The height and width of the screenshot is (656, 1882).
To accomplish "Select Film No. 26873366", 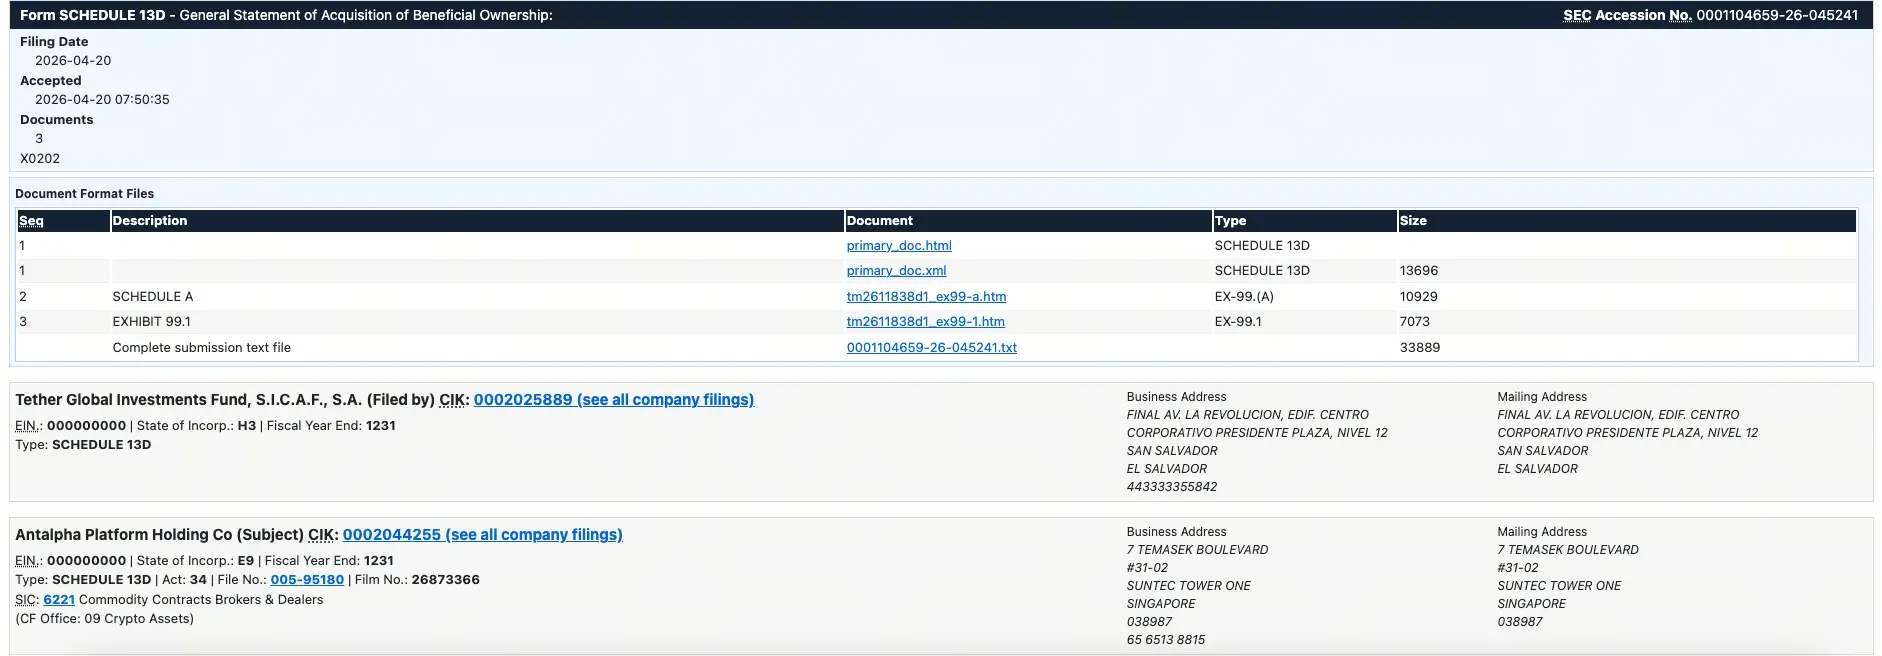I will (x=446, y=580).
